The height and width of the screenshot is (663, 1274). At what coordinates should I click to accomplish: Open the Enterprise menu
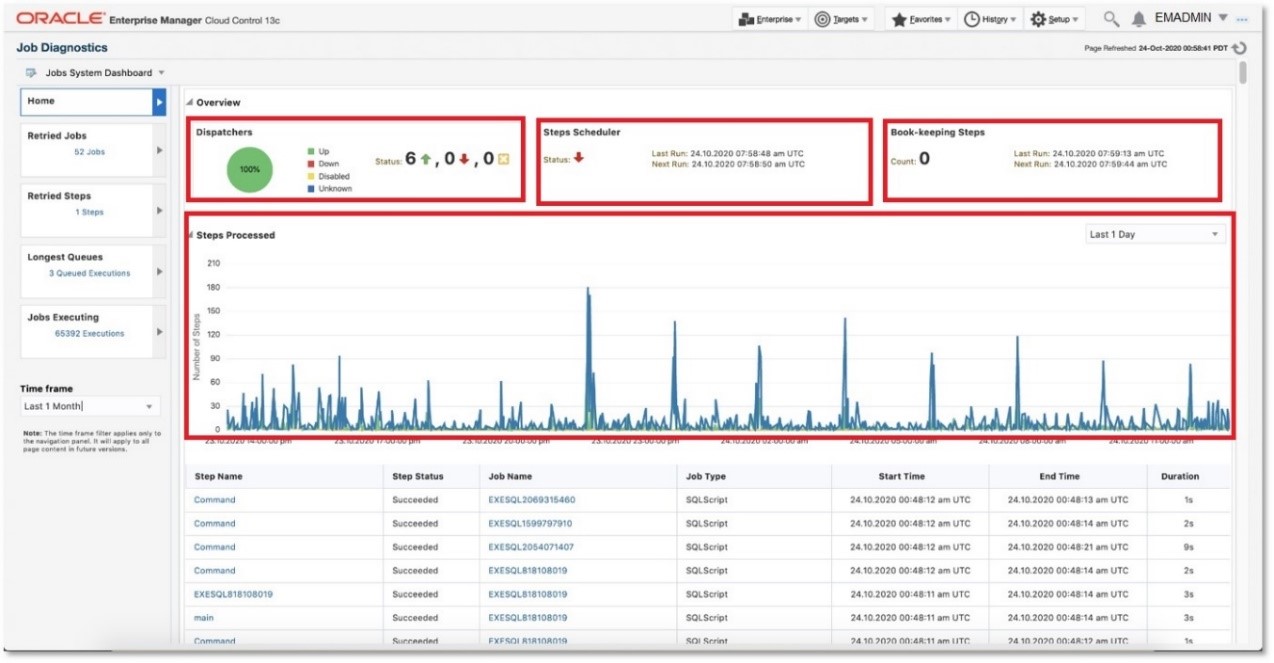pyautogui.click(x=769, y=19)
